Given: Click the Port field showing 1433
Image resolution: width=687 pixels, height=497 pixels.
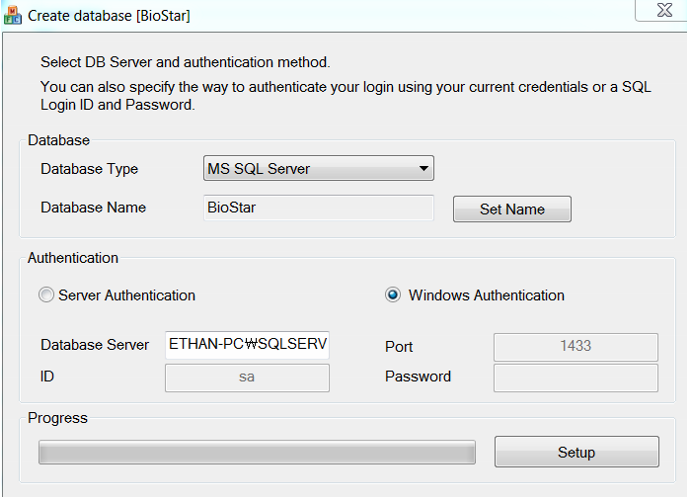Looking at the screenshot, I should click(576, 347).
